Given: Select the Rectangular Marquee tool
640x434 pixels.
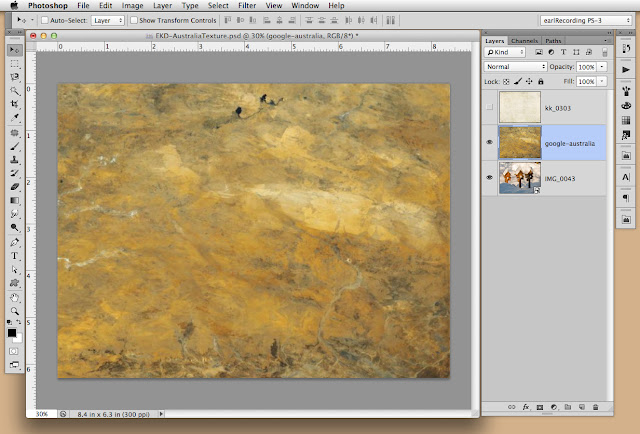Looking at the screenshot, I should (x=15, y=64).
